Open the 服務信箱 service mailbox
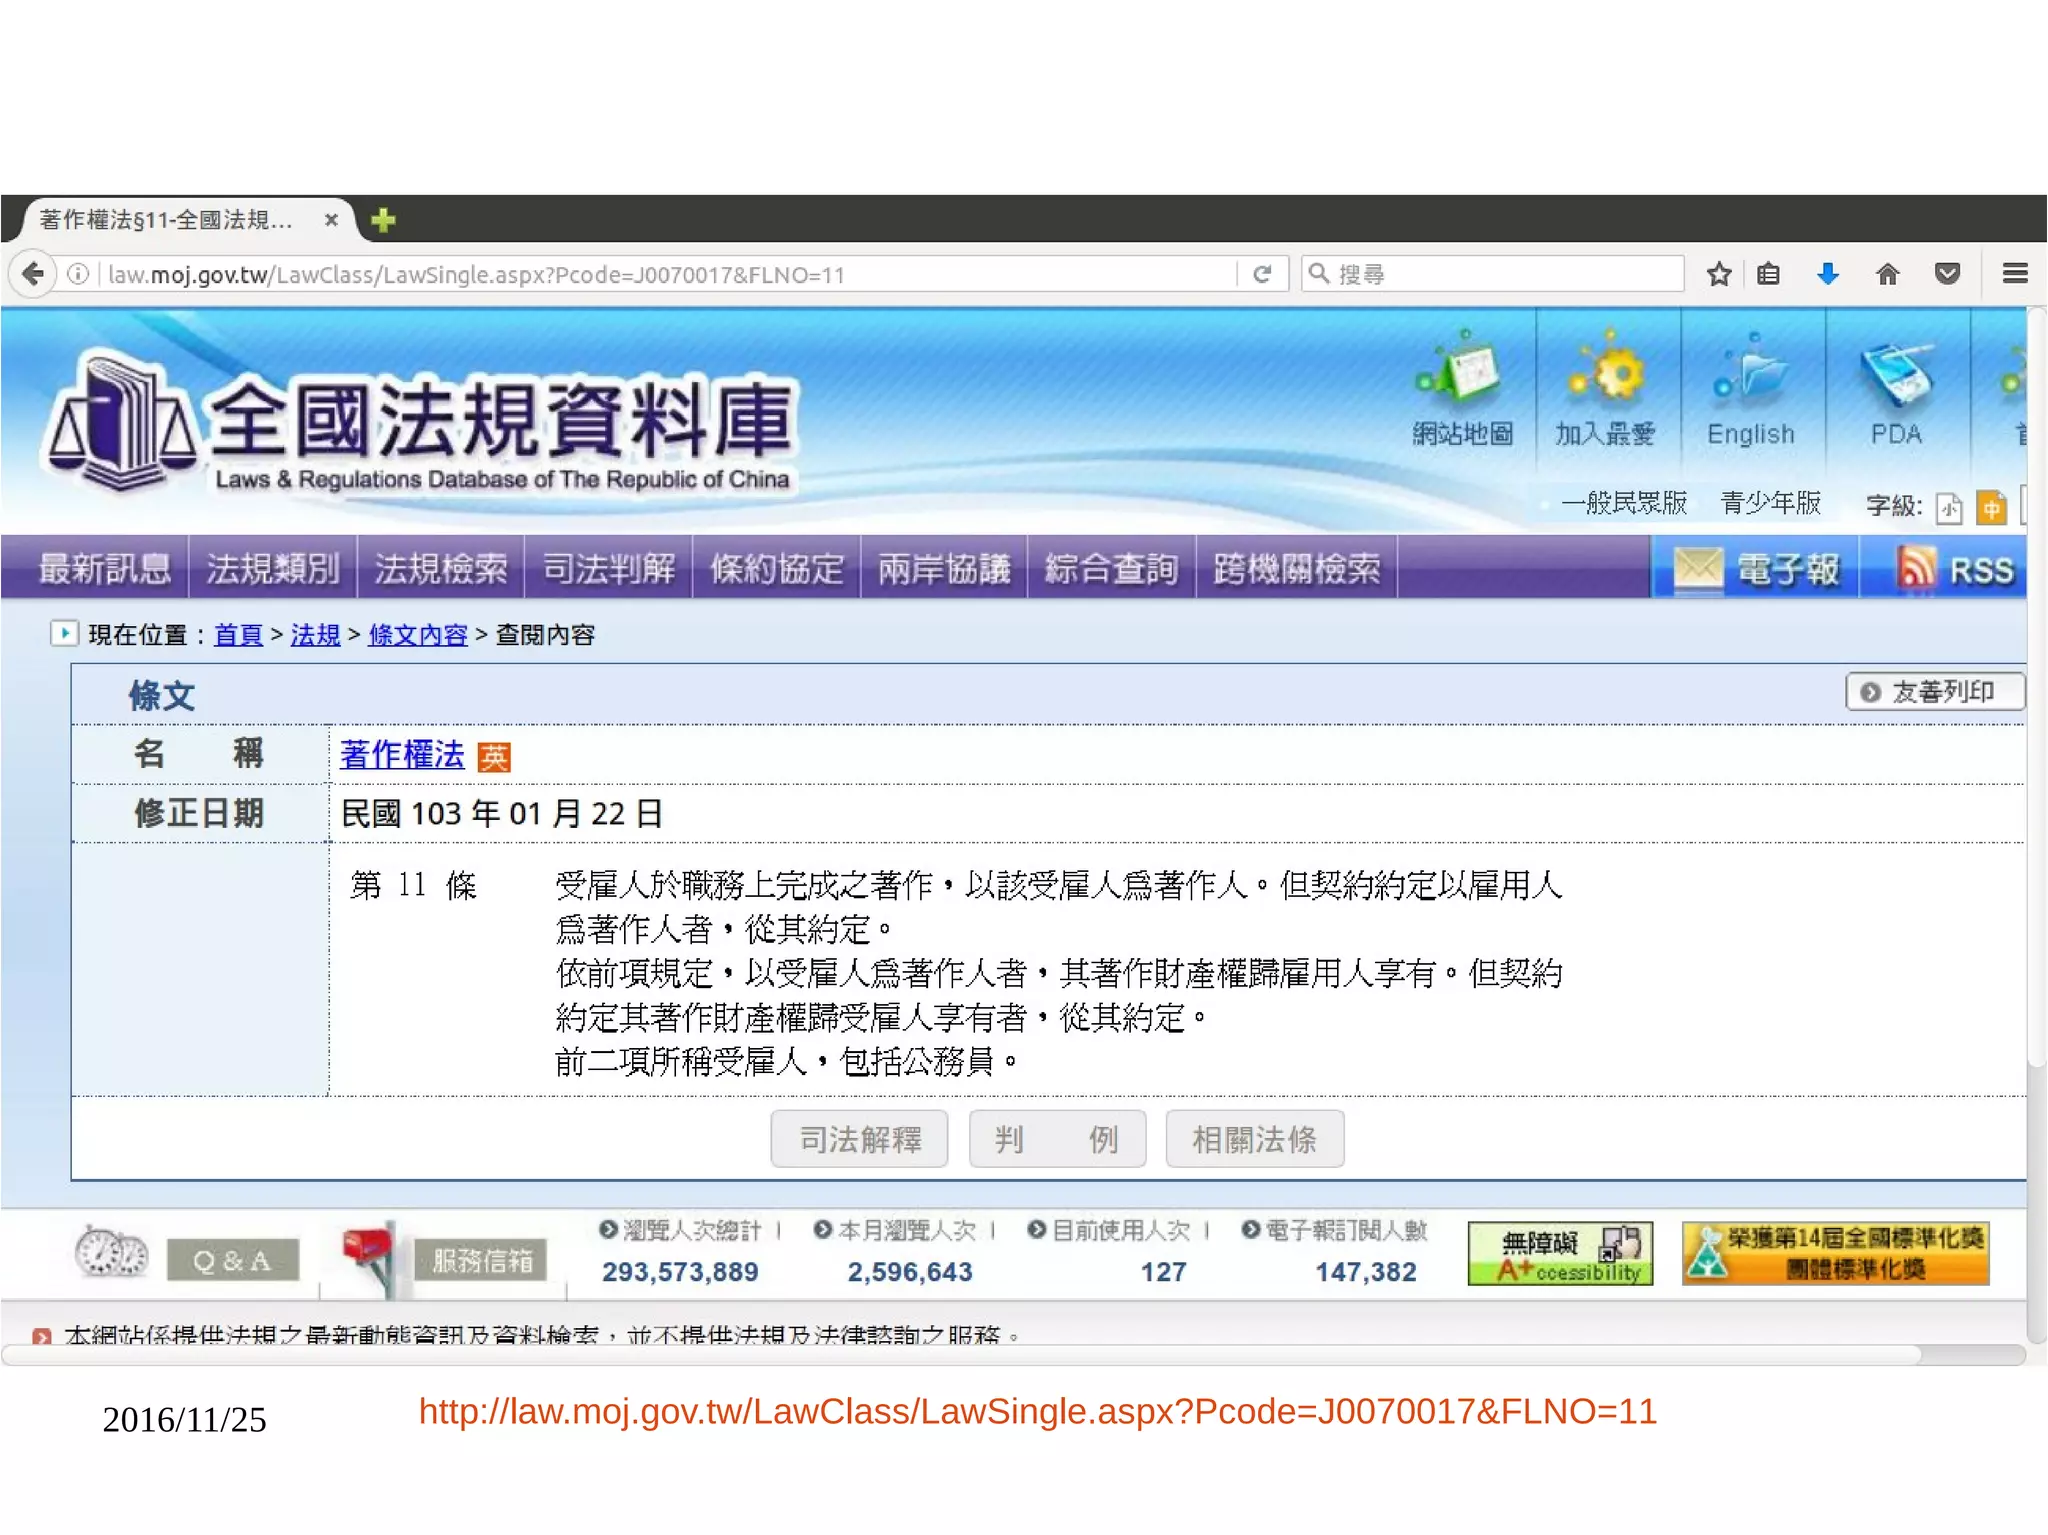This screenshot has width=2048, height=1535. [481, 1260]
